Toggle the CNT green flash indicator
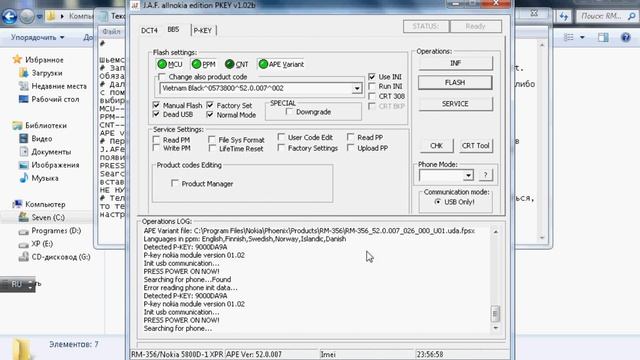The image size is (640, 360). click(x=229, y=64)
